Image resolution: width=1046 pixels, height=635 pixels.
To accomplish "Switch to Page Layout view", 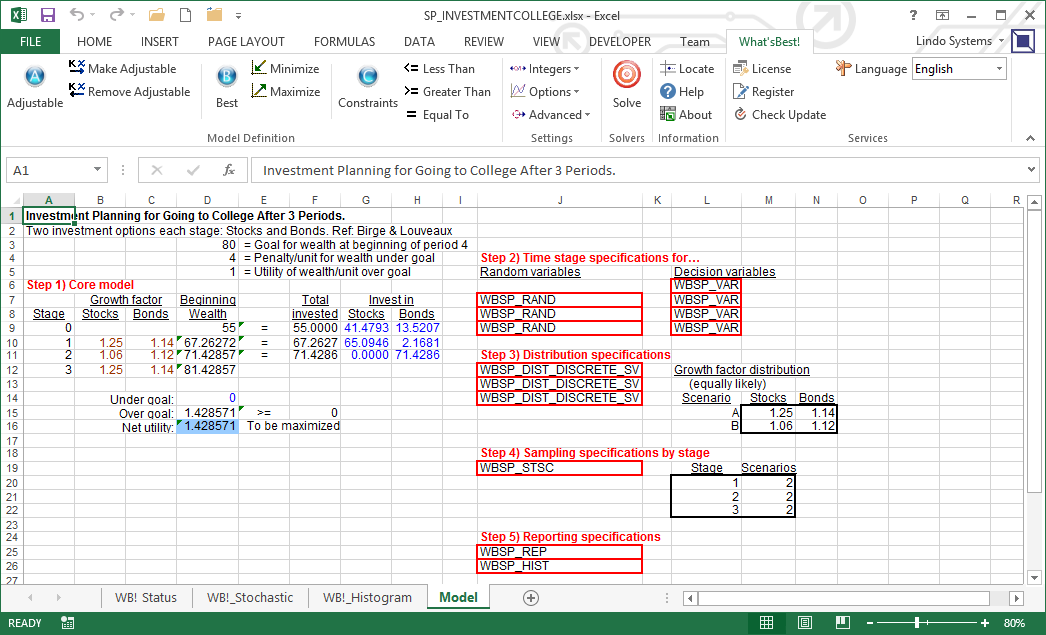I will 805,623.
